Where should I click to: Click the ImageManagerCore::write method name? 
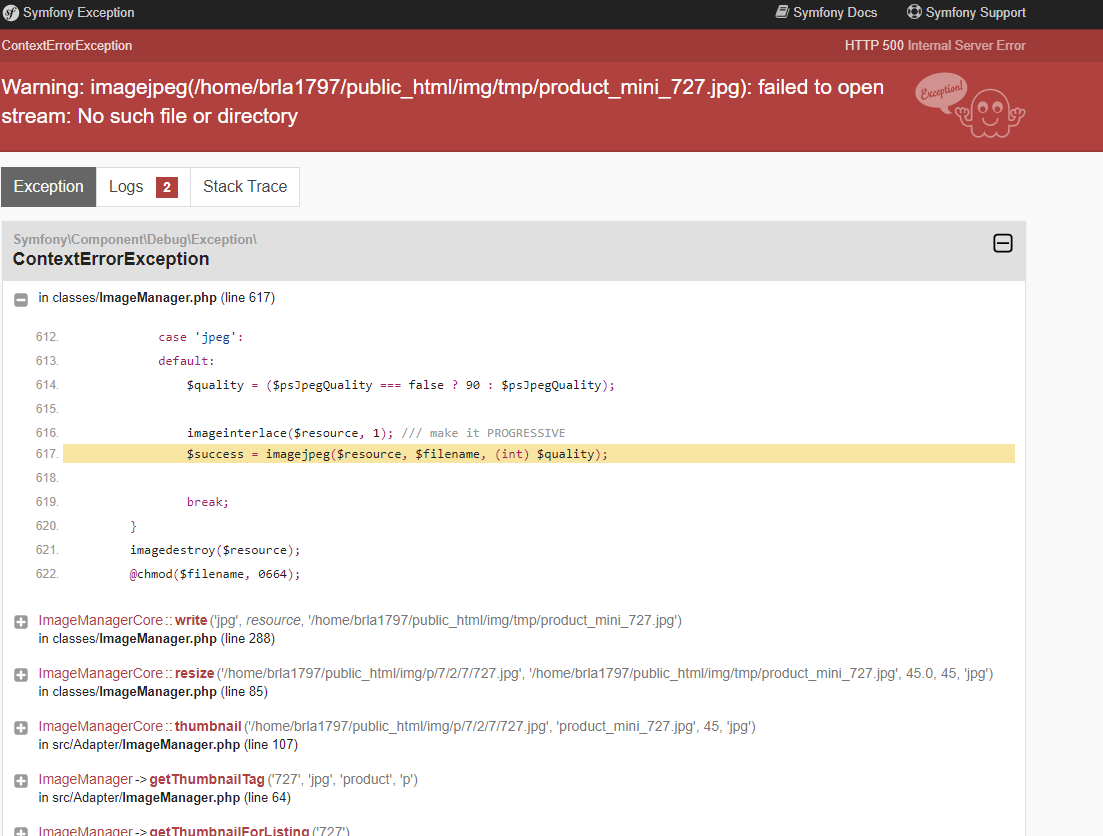click(x=191, y=620)
